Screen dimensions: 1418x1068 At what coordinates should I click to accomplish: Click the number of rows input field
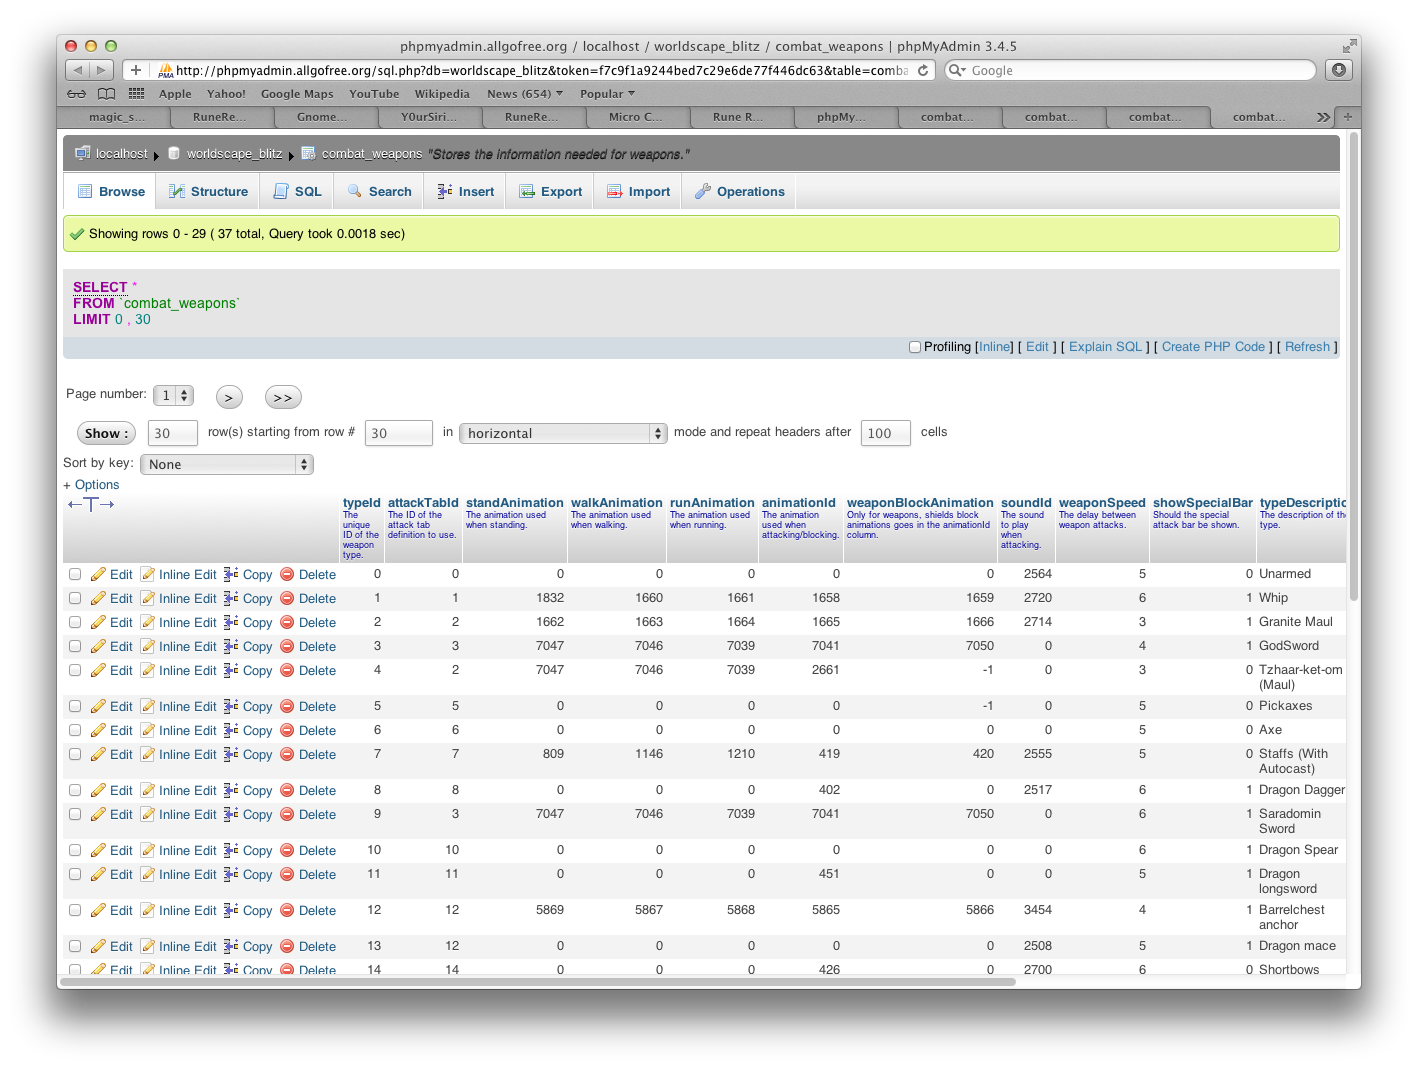click(x=172, y=433)
